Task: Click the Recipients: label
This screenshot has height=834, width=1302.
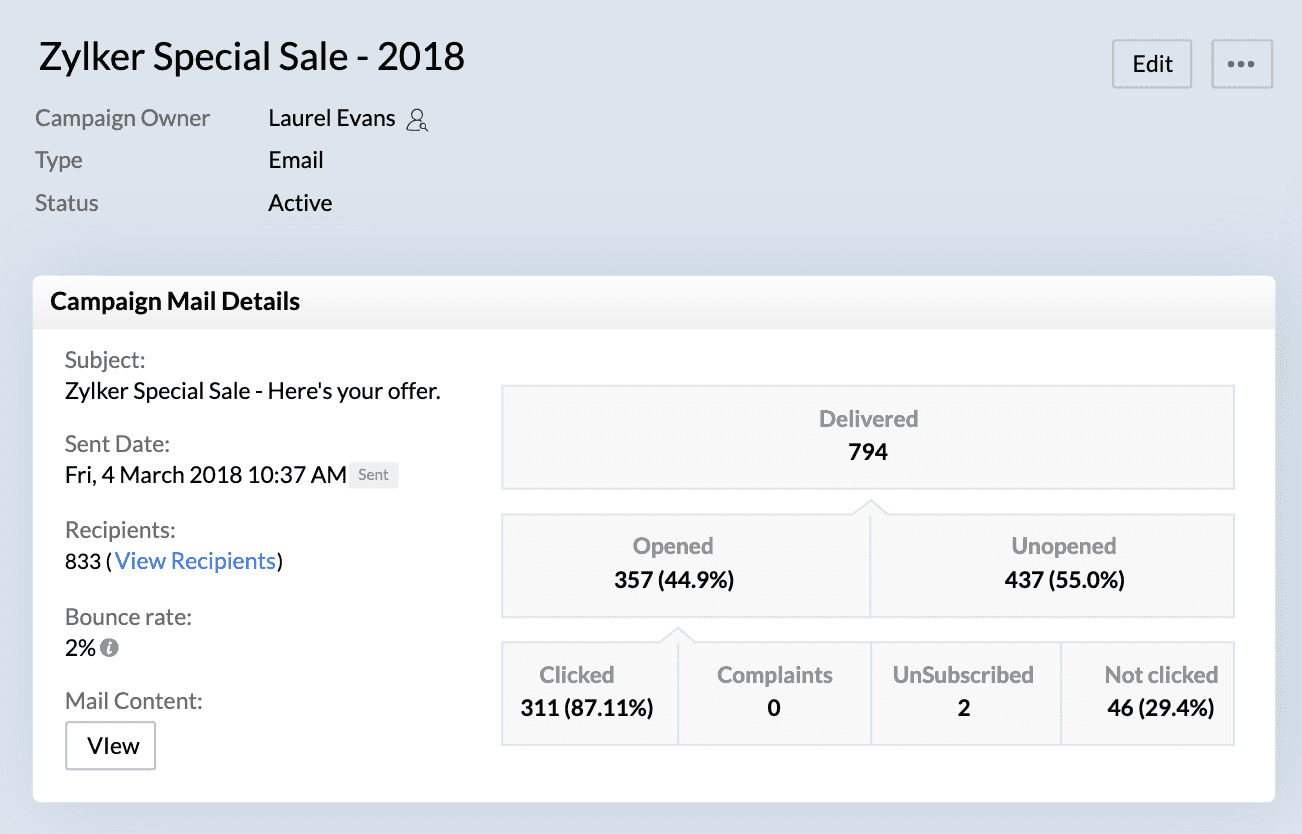Action: [x=120, y=530]
